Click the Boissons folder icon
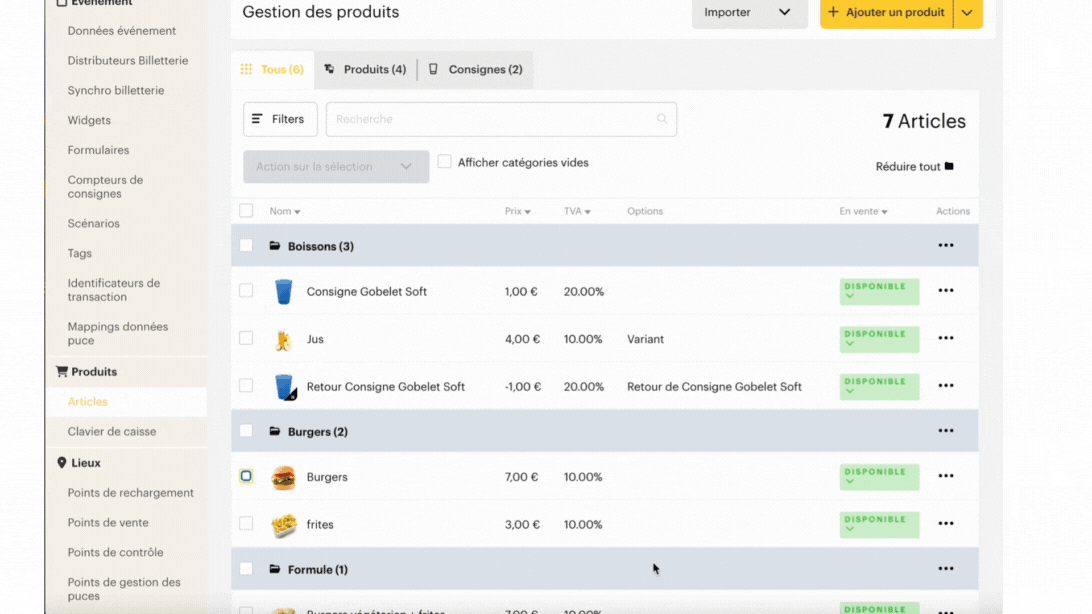 [275, 246]
